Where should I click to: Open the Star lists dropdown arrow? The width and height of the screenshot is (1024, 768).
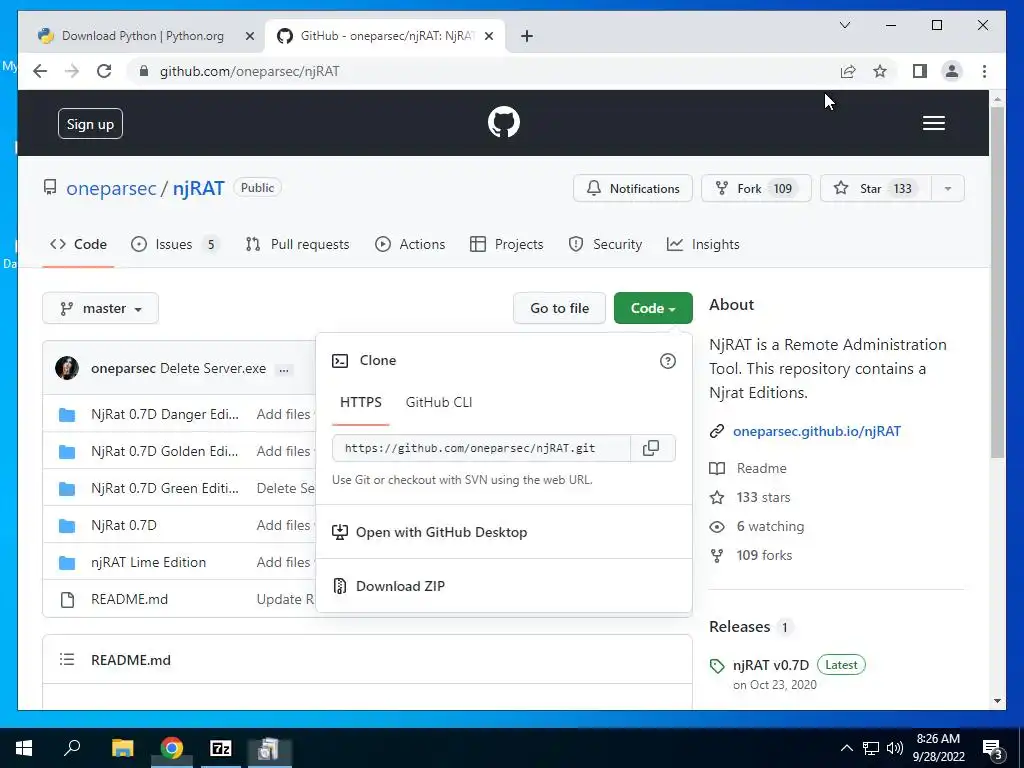pyautogui.click(x=948, y=189)
